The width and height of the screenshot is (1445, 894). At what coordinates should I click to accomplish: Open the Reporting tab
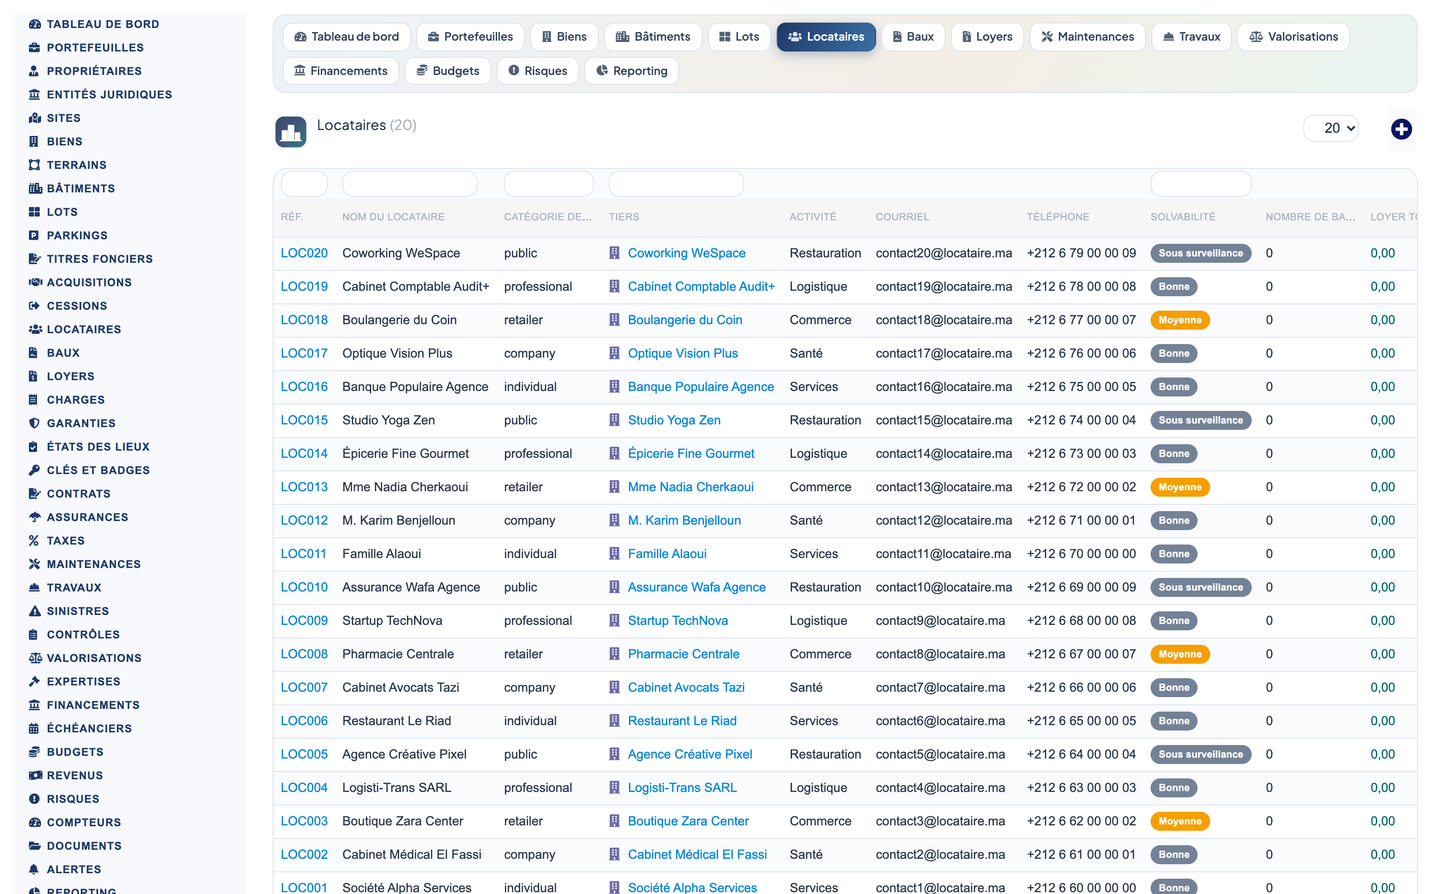coord(632,71)
